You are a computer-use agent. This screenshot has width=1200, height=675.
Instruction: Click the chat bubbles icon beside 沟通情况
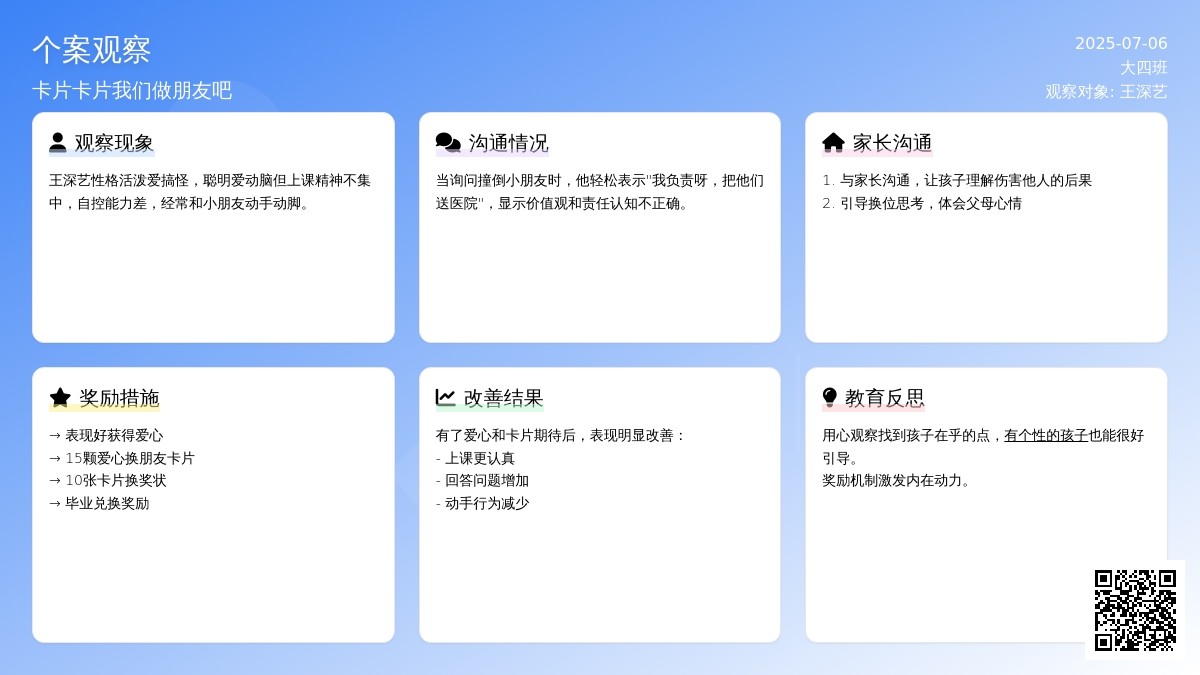coord(448,143)
